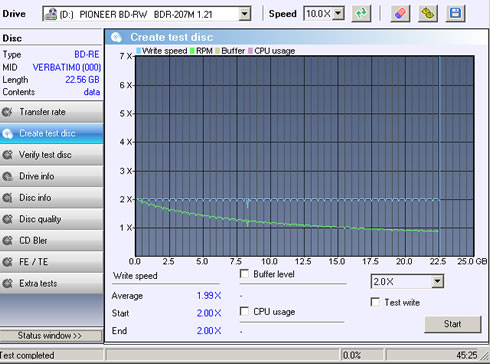Click the Disc quality sidebar icon
490x364 pixels.
point(7,219)
